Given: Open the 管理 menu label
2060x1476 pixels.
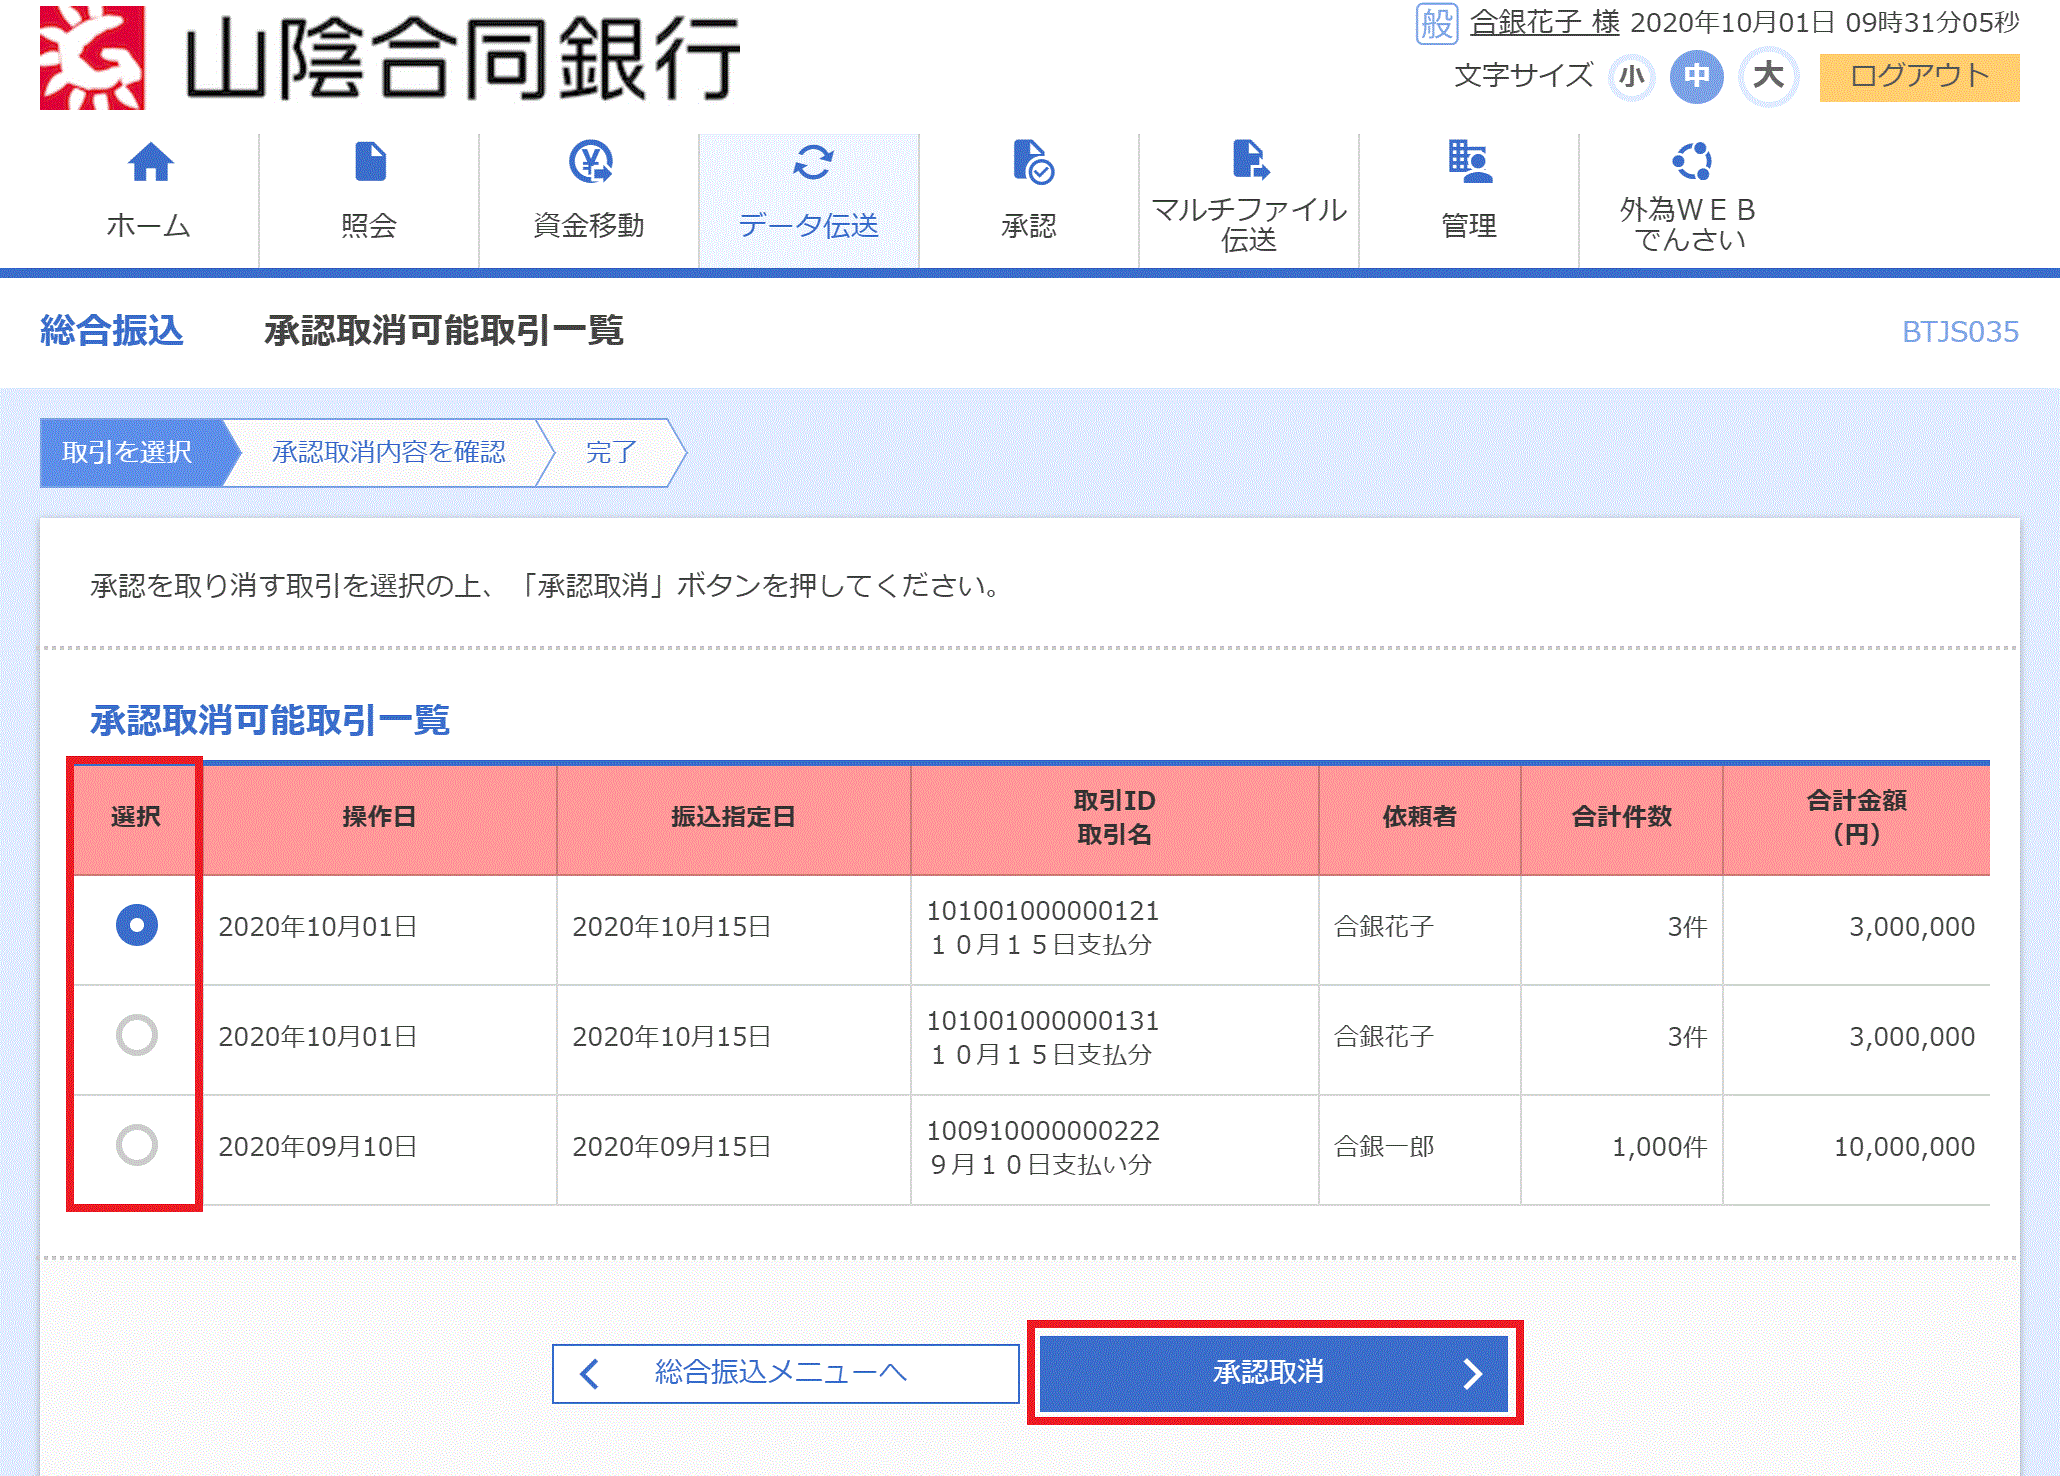Looking at the screenshot, I should coord(1469,226).
